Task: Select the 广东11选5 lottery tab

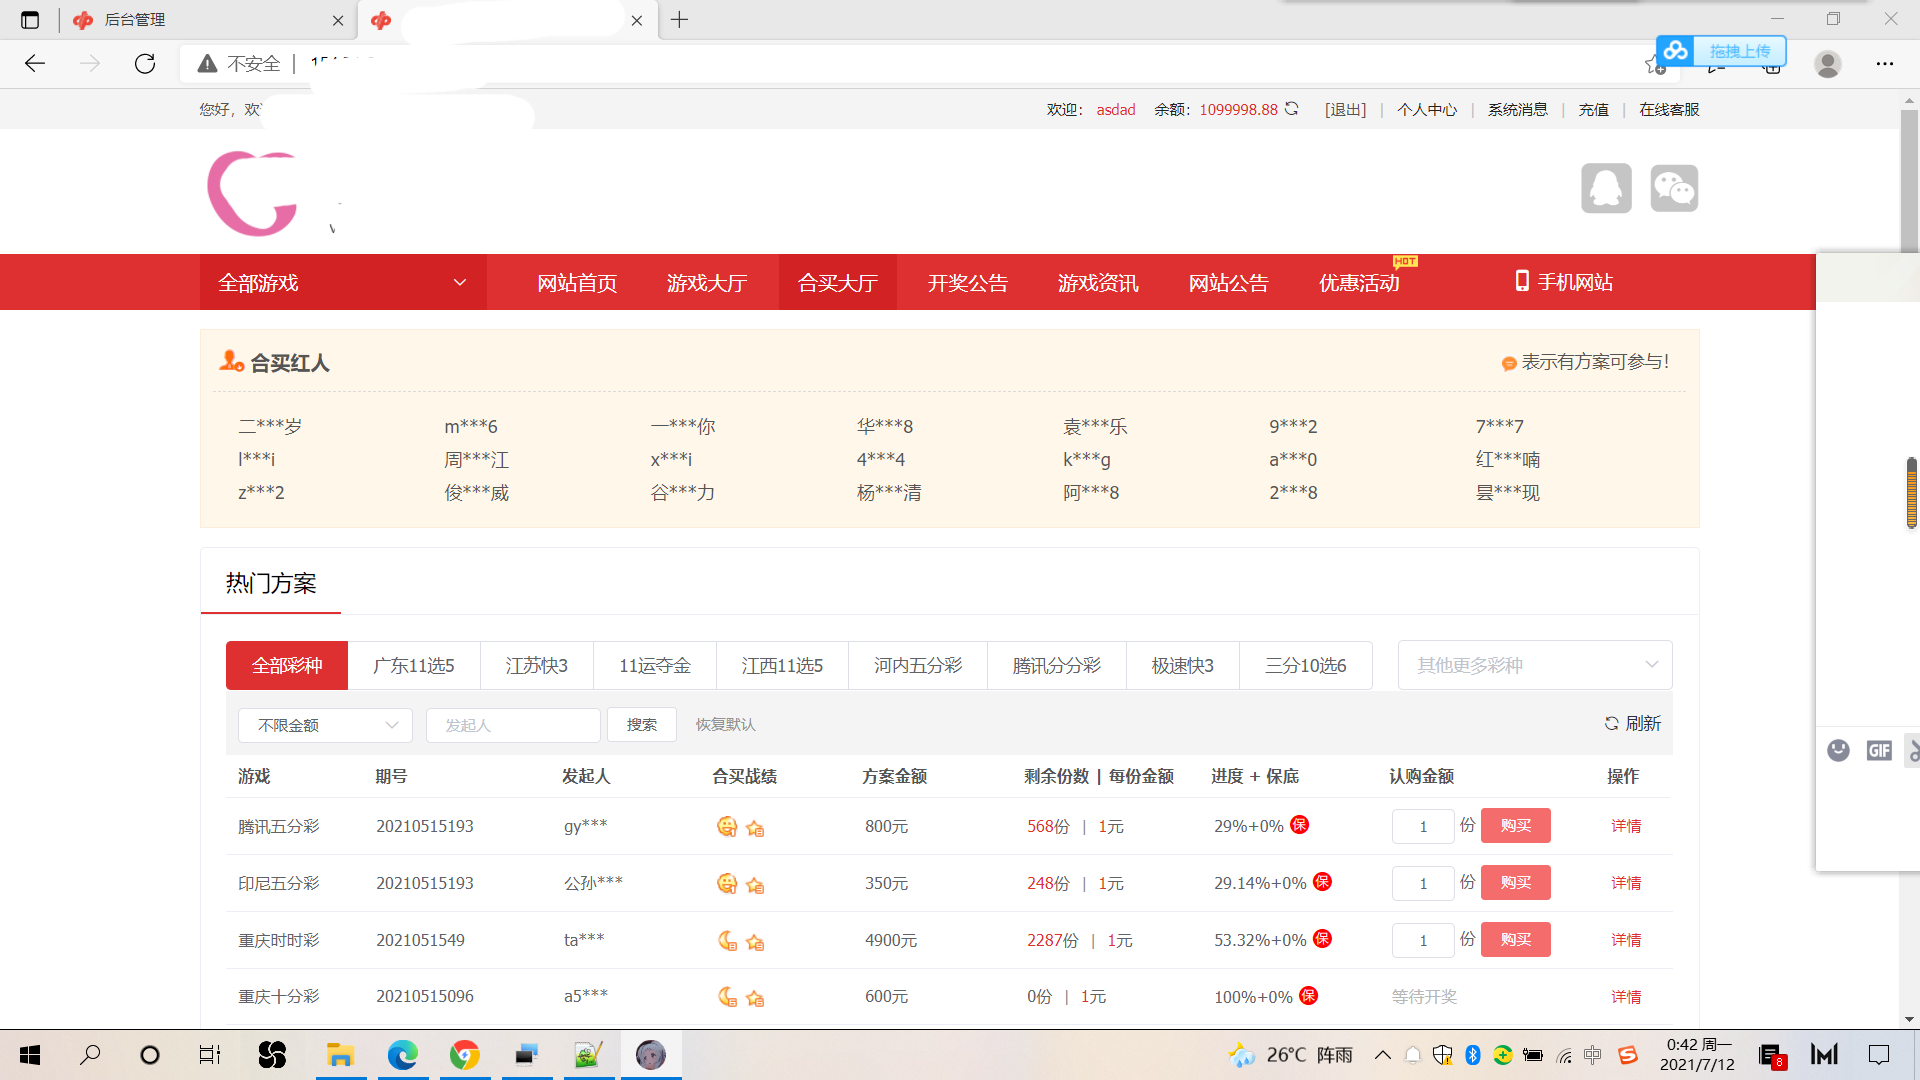Action: (x=413, y=666)
